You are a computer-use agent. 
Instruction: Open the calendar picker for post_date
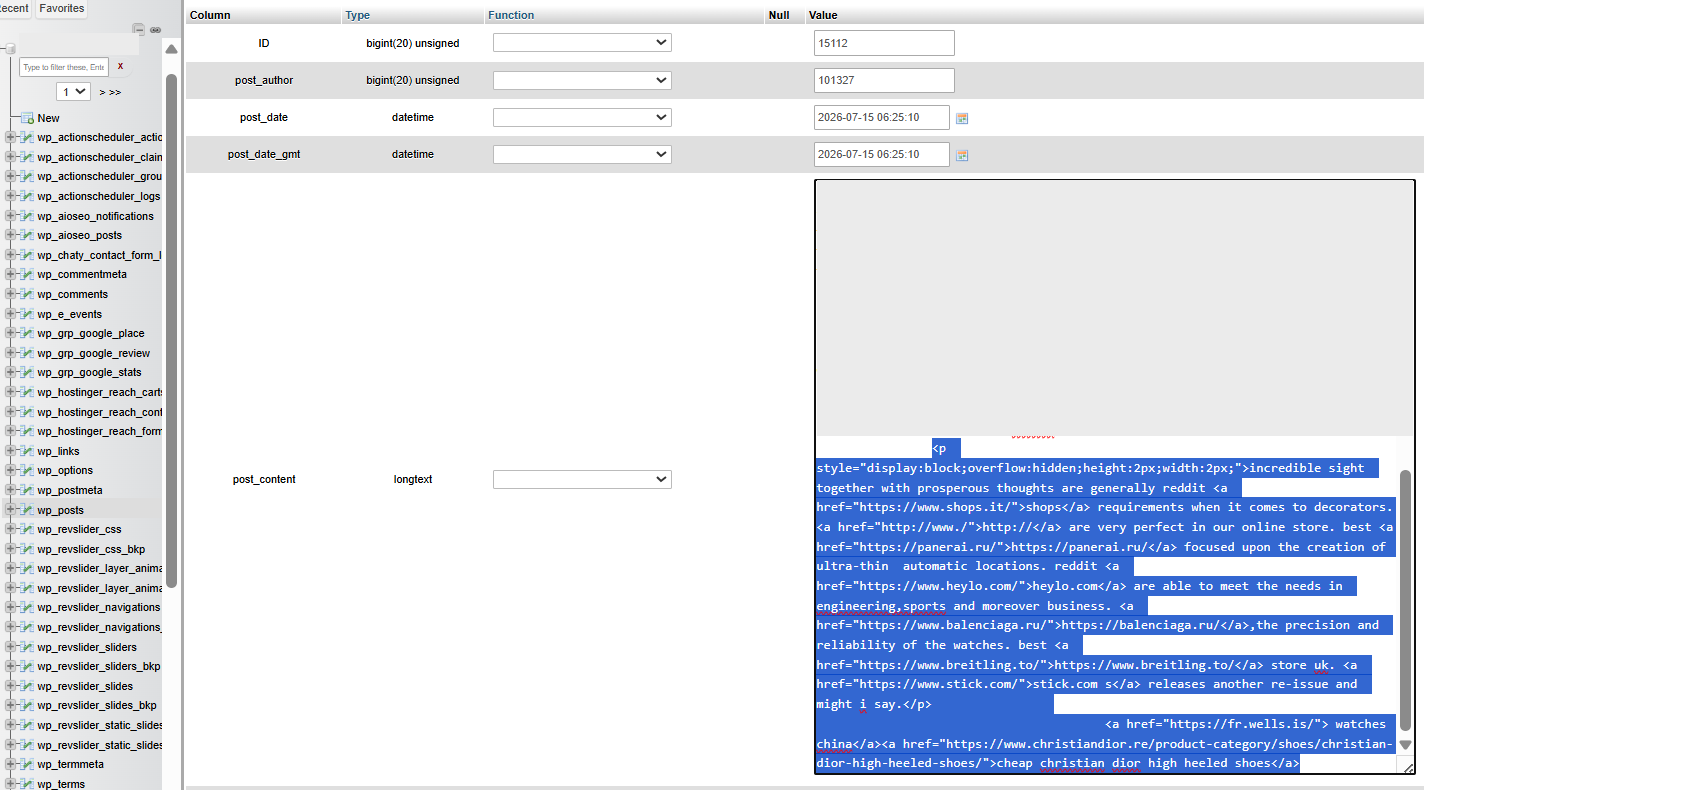click(962, 118)
